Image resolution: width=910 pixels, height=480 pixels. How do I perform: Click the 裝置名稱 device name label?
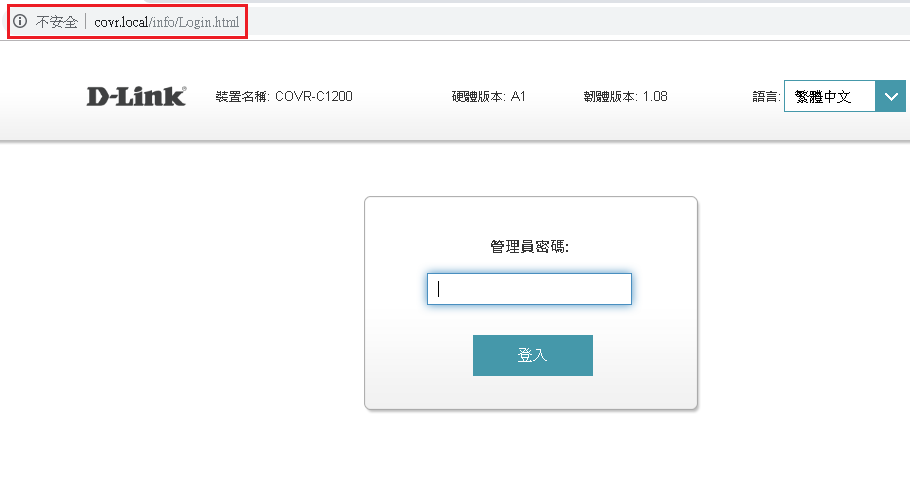pos(242,97)
